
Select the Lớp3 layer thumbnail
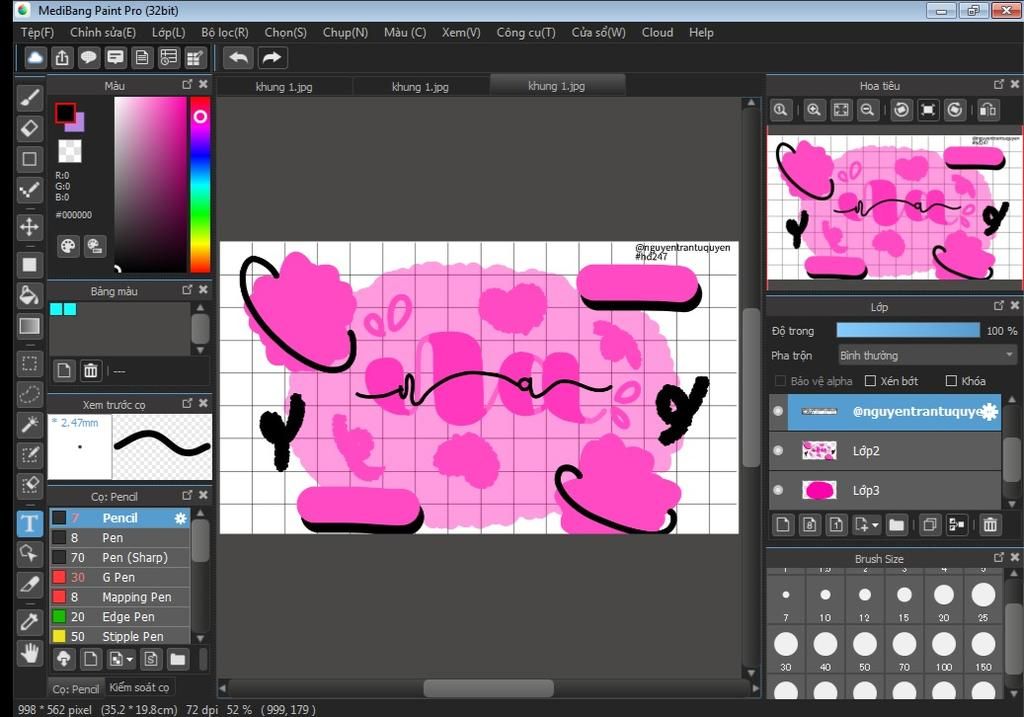click(819, 490)
